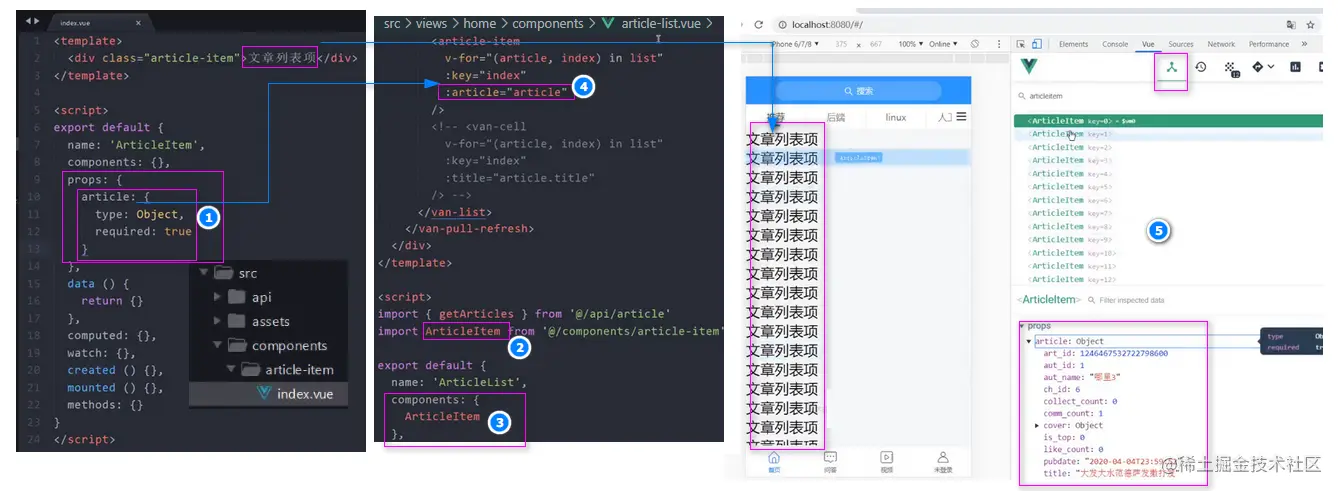Open the device toolbar three-dot menu

(x=1000, y=44)
